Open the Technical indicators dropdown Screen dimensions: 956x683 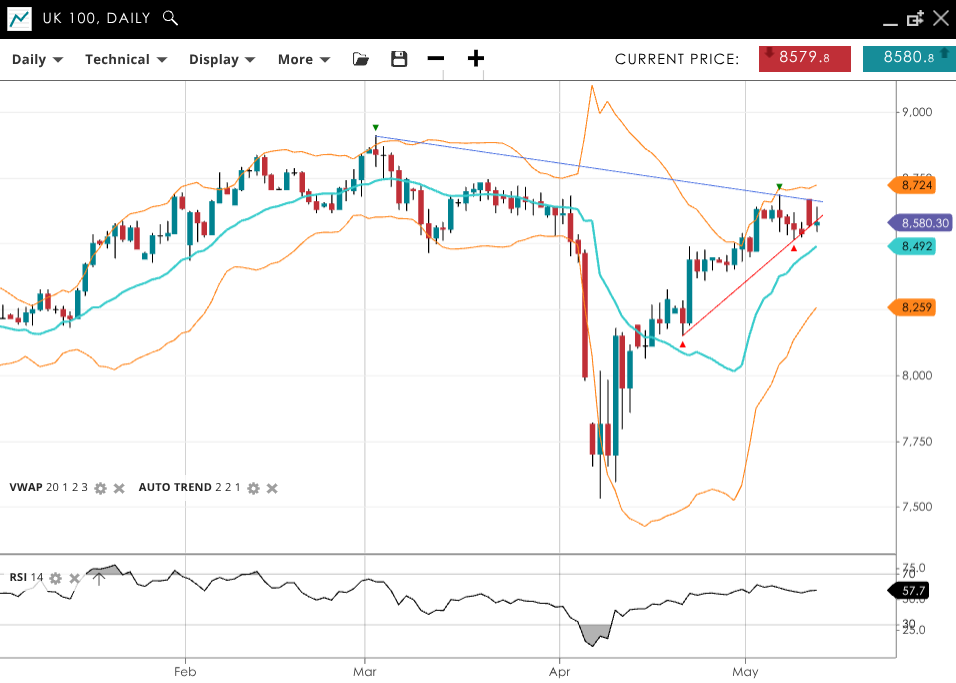tap(125, 59)
